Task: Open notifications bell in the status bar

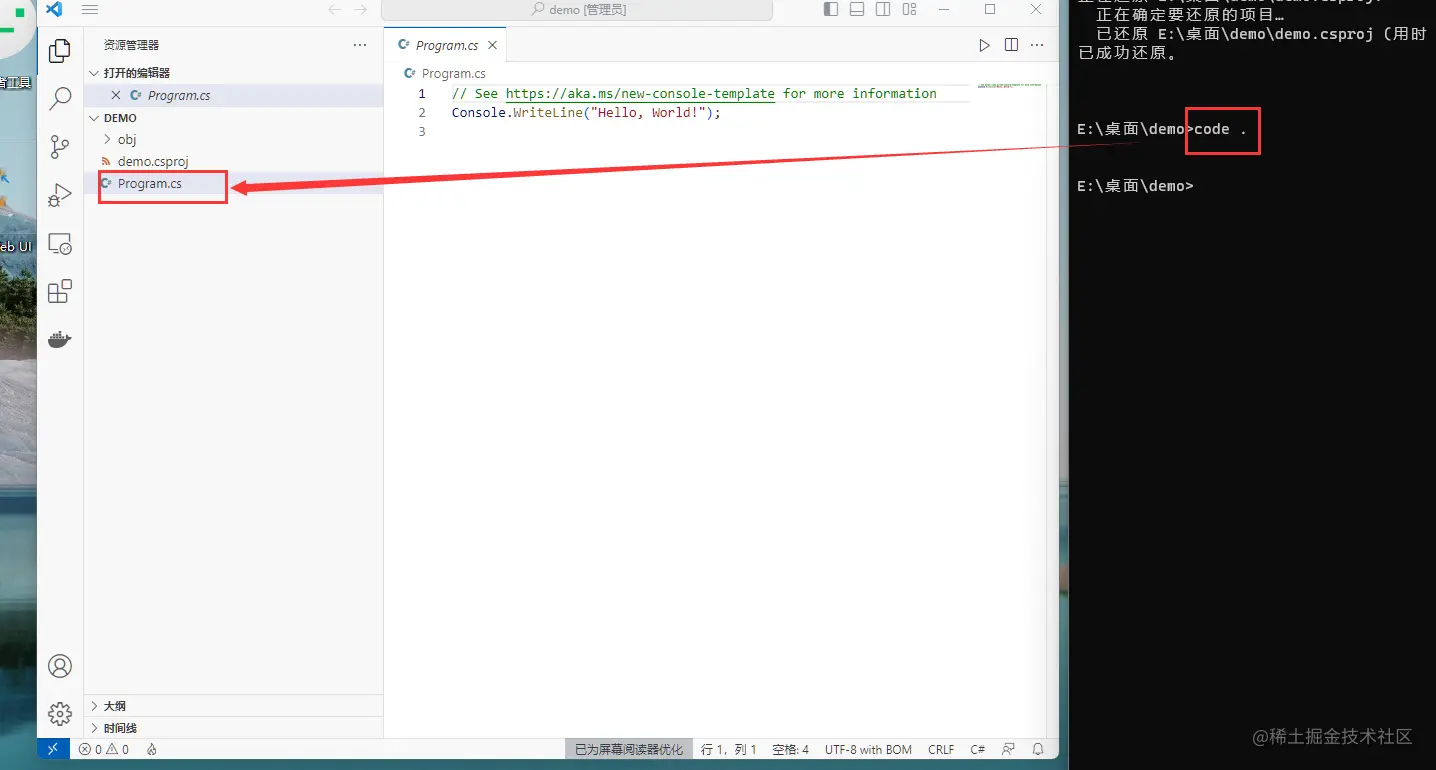Action: click(1038, 749)
